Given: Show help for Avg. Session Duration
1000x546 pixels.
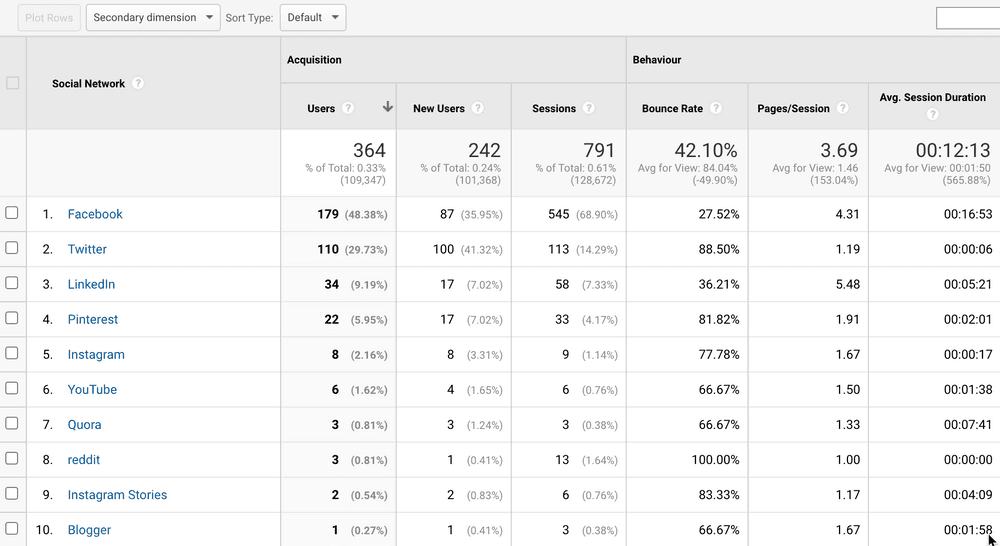Looking at the screenshot, I should pos(932,115).
